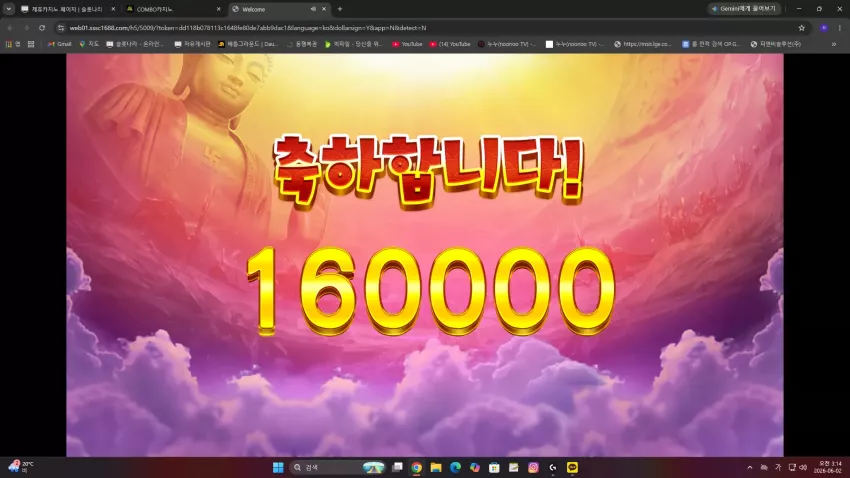Focus the address bar URL field

click(x=428, y=28)
